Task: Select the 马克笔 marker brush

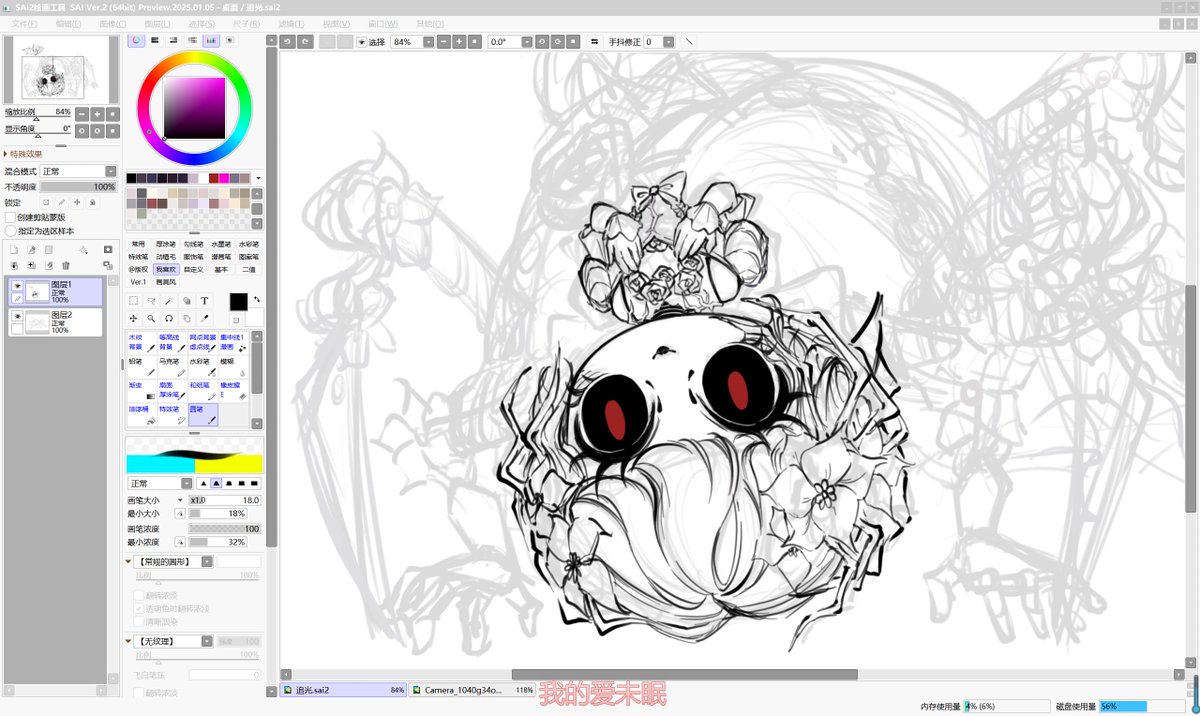Action: click(x=171, y=367)
